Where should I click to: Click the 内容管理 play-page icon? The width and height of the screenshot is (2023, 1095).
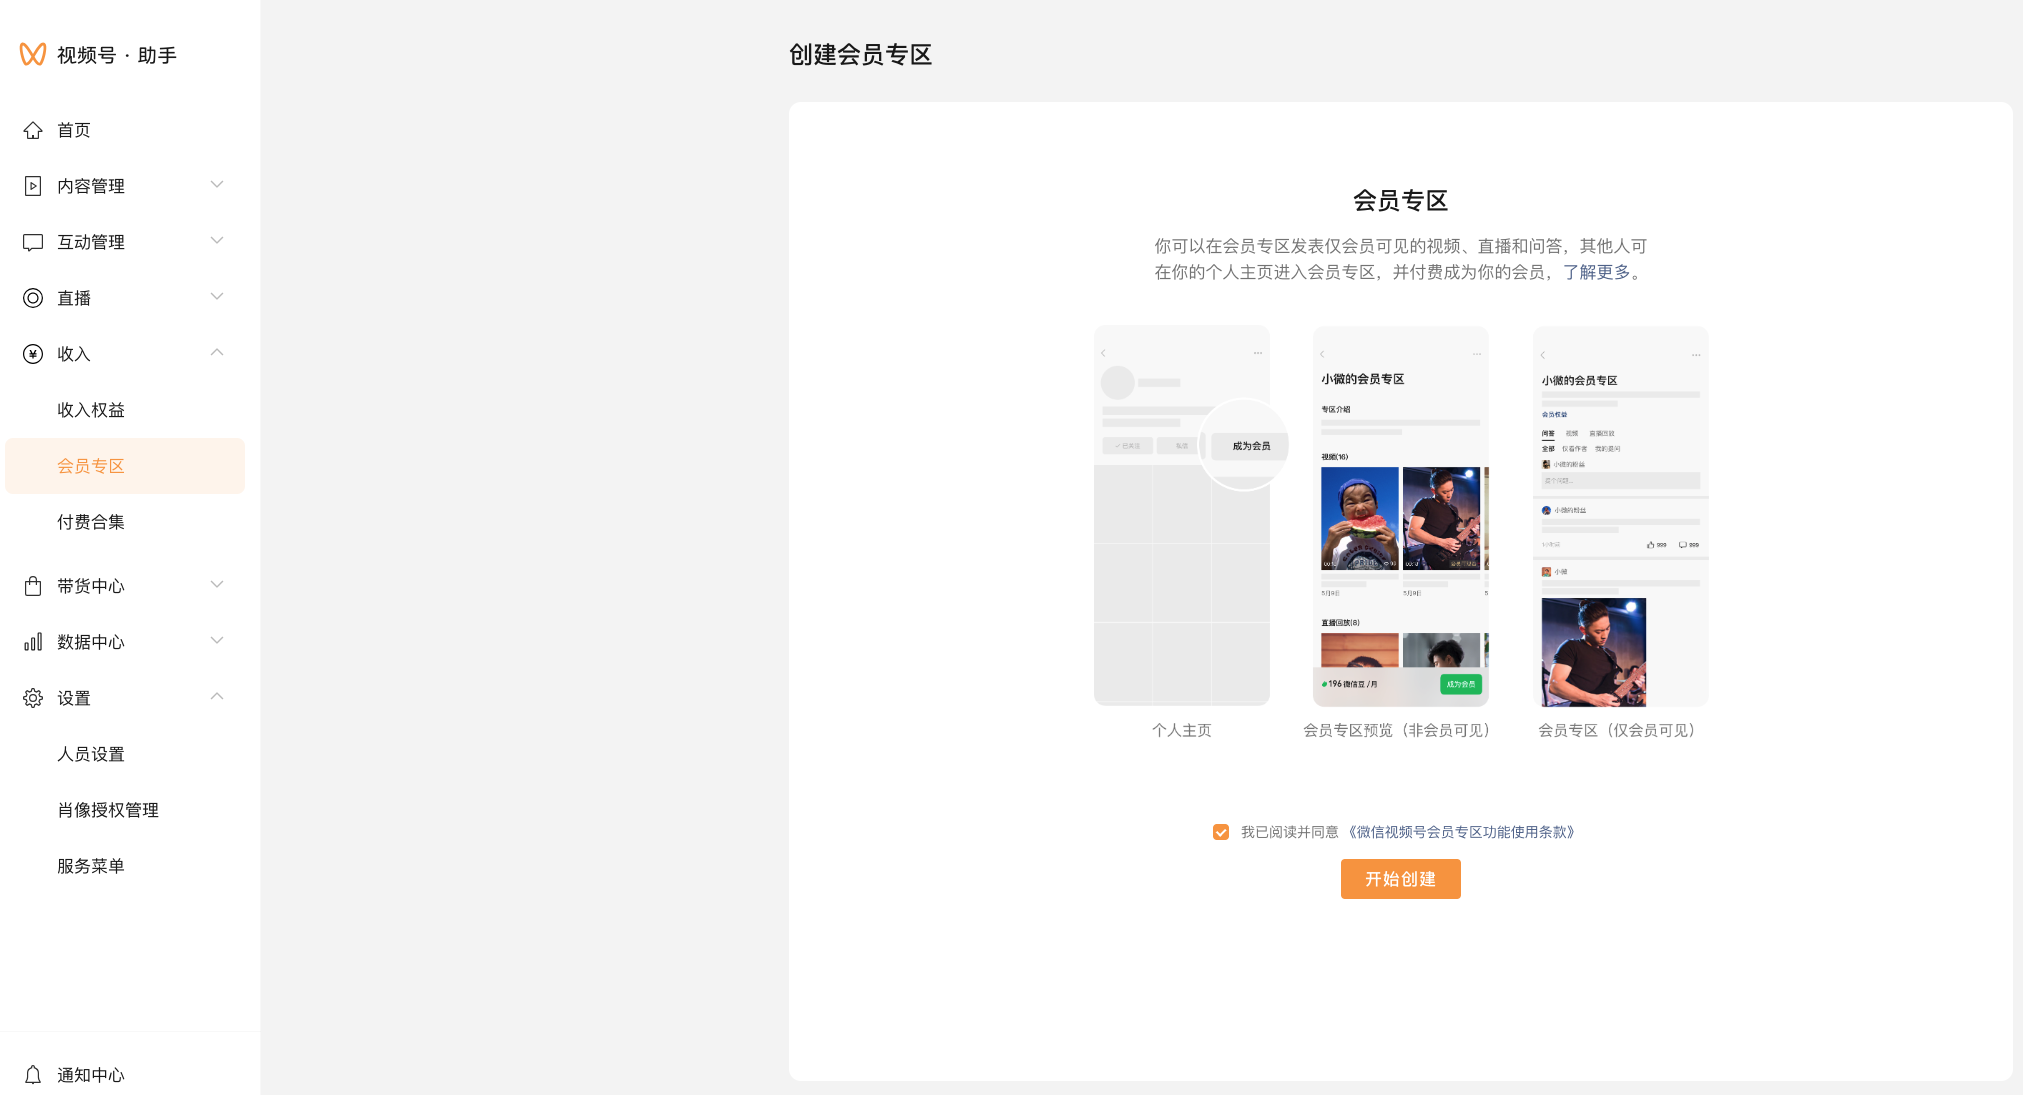pyautogui.click(x=33, y=186)
